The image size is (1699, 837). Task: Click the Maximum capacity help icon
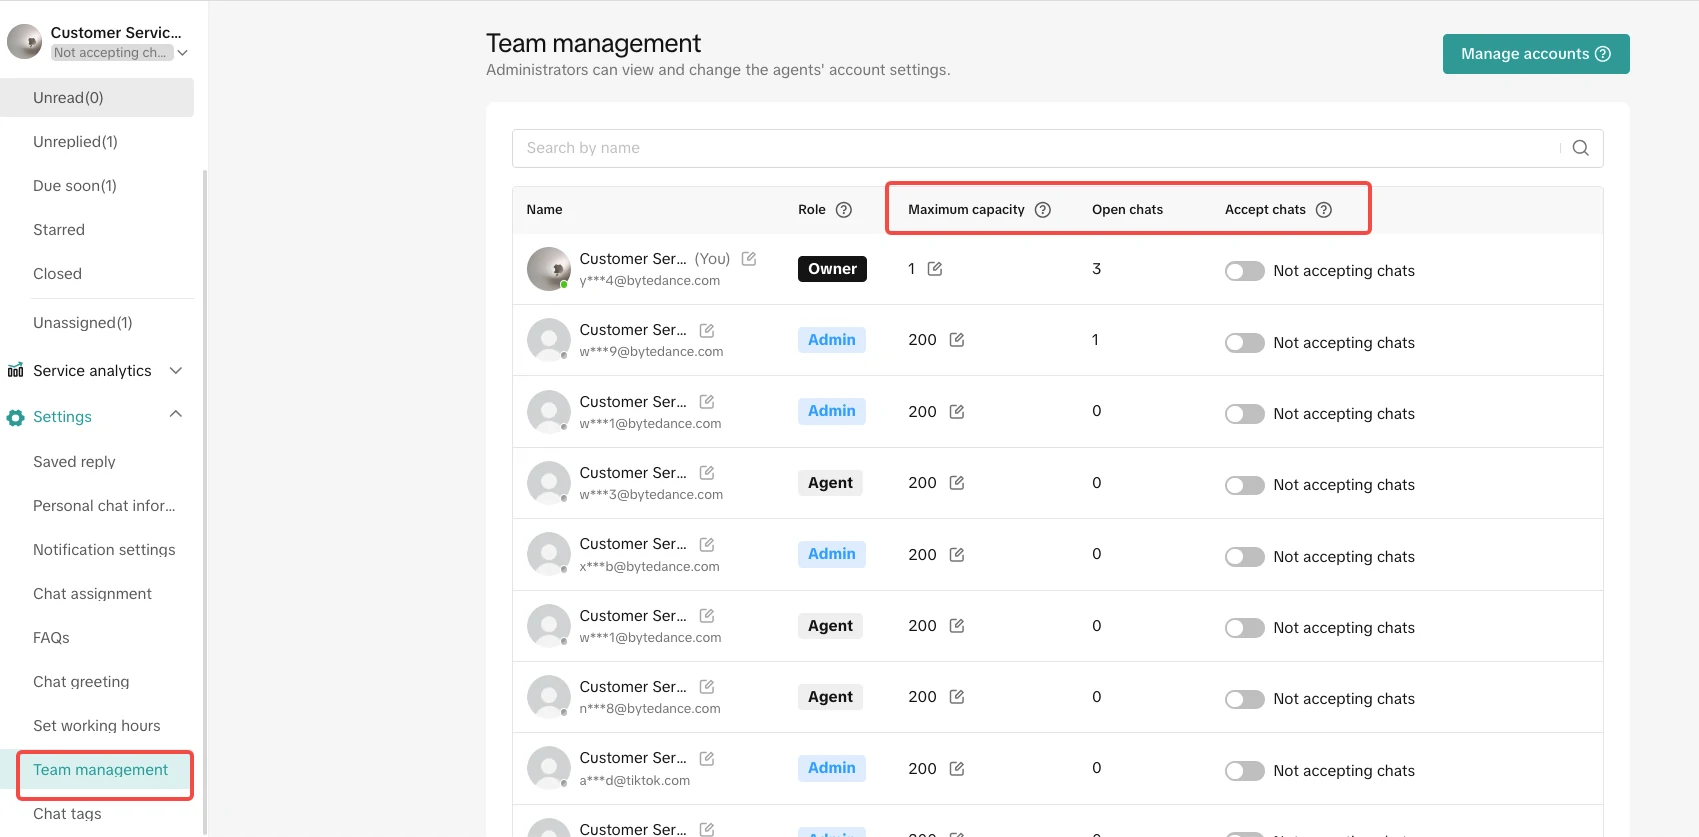[1042, 210]
